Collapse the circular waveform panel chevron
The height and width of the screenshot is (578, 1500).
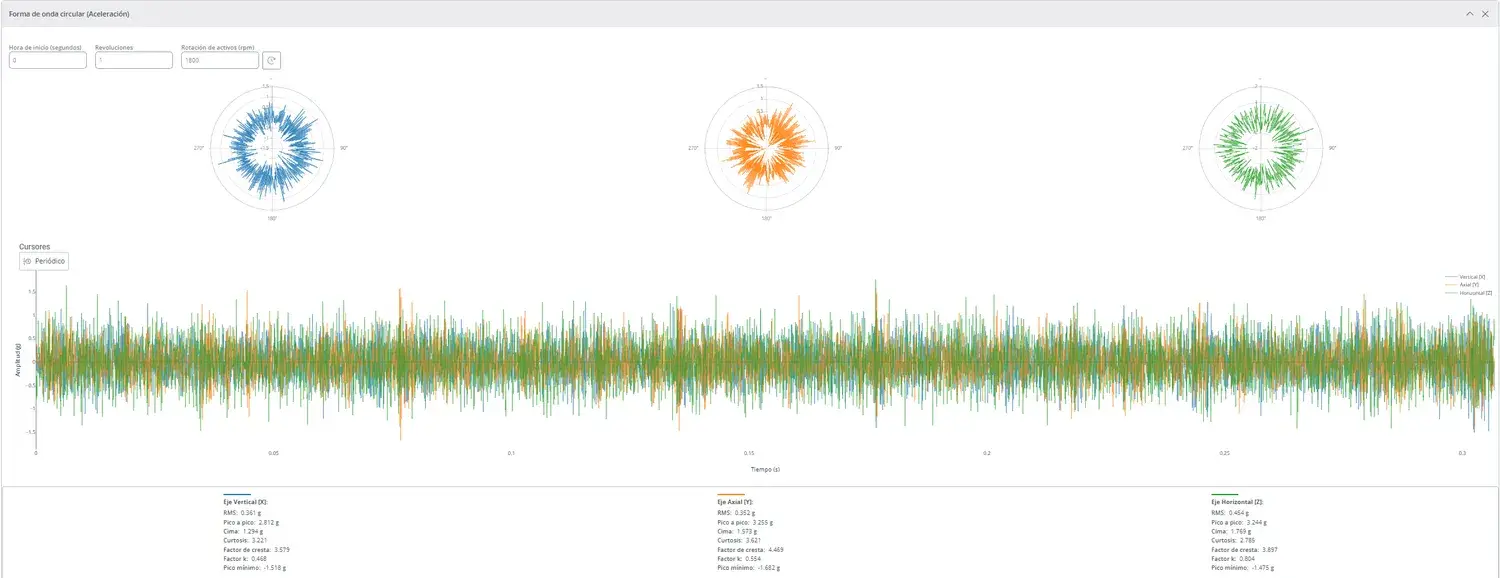(x=1469, y=14)
